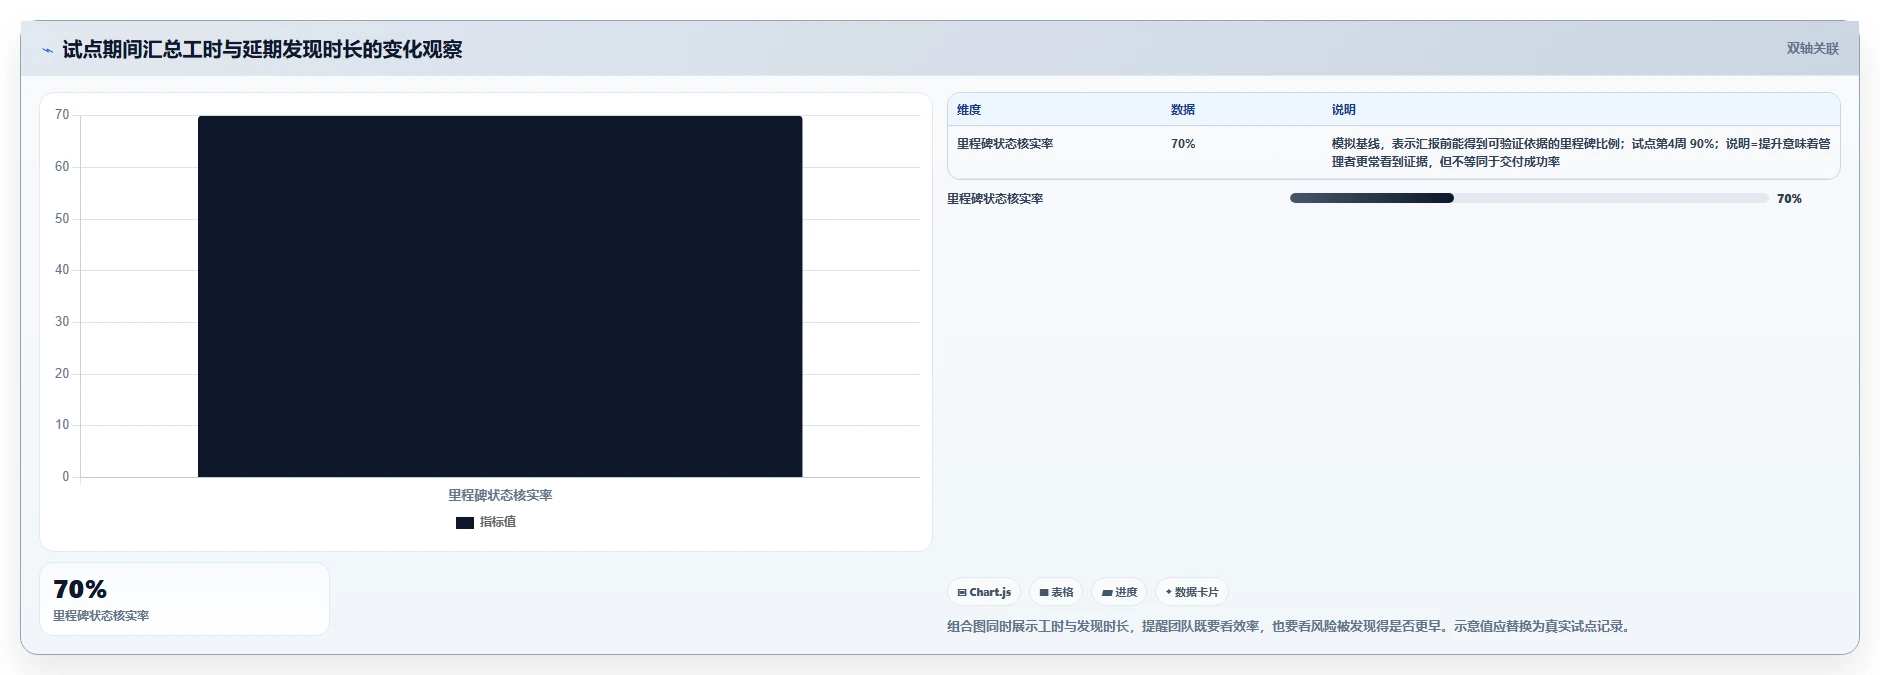1880x675 pixels.
Task: Click the y-axis tick label 40
Action: [62, 270]
